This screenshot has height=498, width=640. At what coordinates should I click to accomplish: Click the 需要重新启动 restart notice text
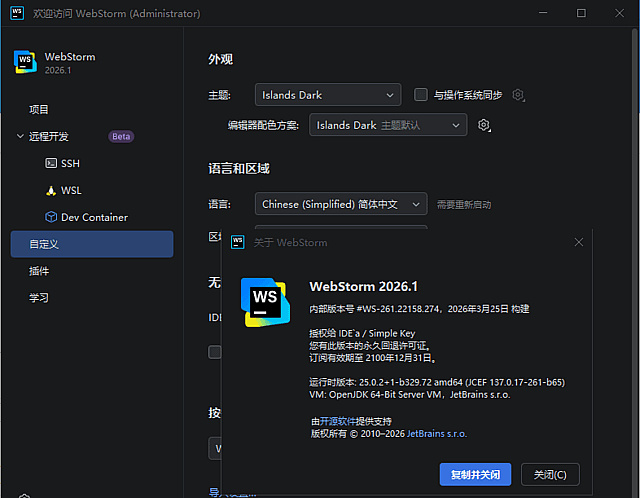point(464,205)
